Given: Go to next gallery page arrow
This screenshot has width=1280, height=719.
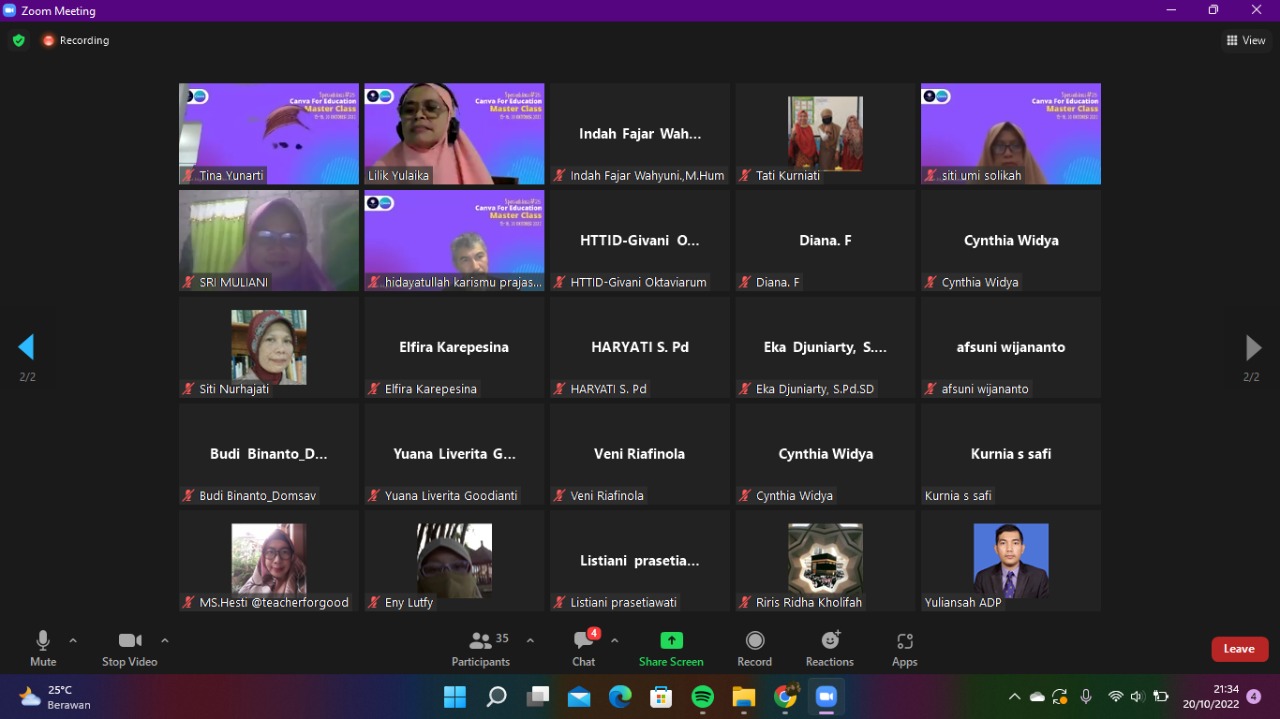Looking at the screenshot, I should pyautogui.click(x=1252, y=347).
